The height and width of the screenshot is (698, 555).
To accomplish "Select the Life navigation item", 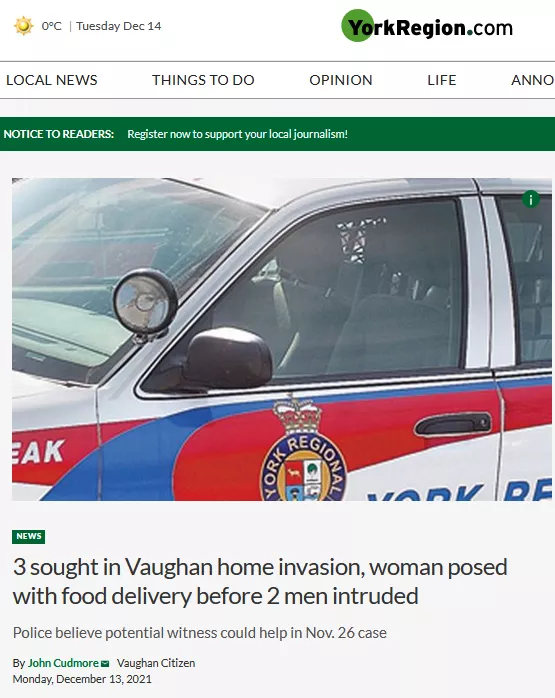I will (442, 80).
